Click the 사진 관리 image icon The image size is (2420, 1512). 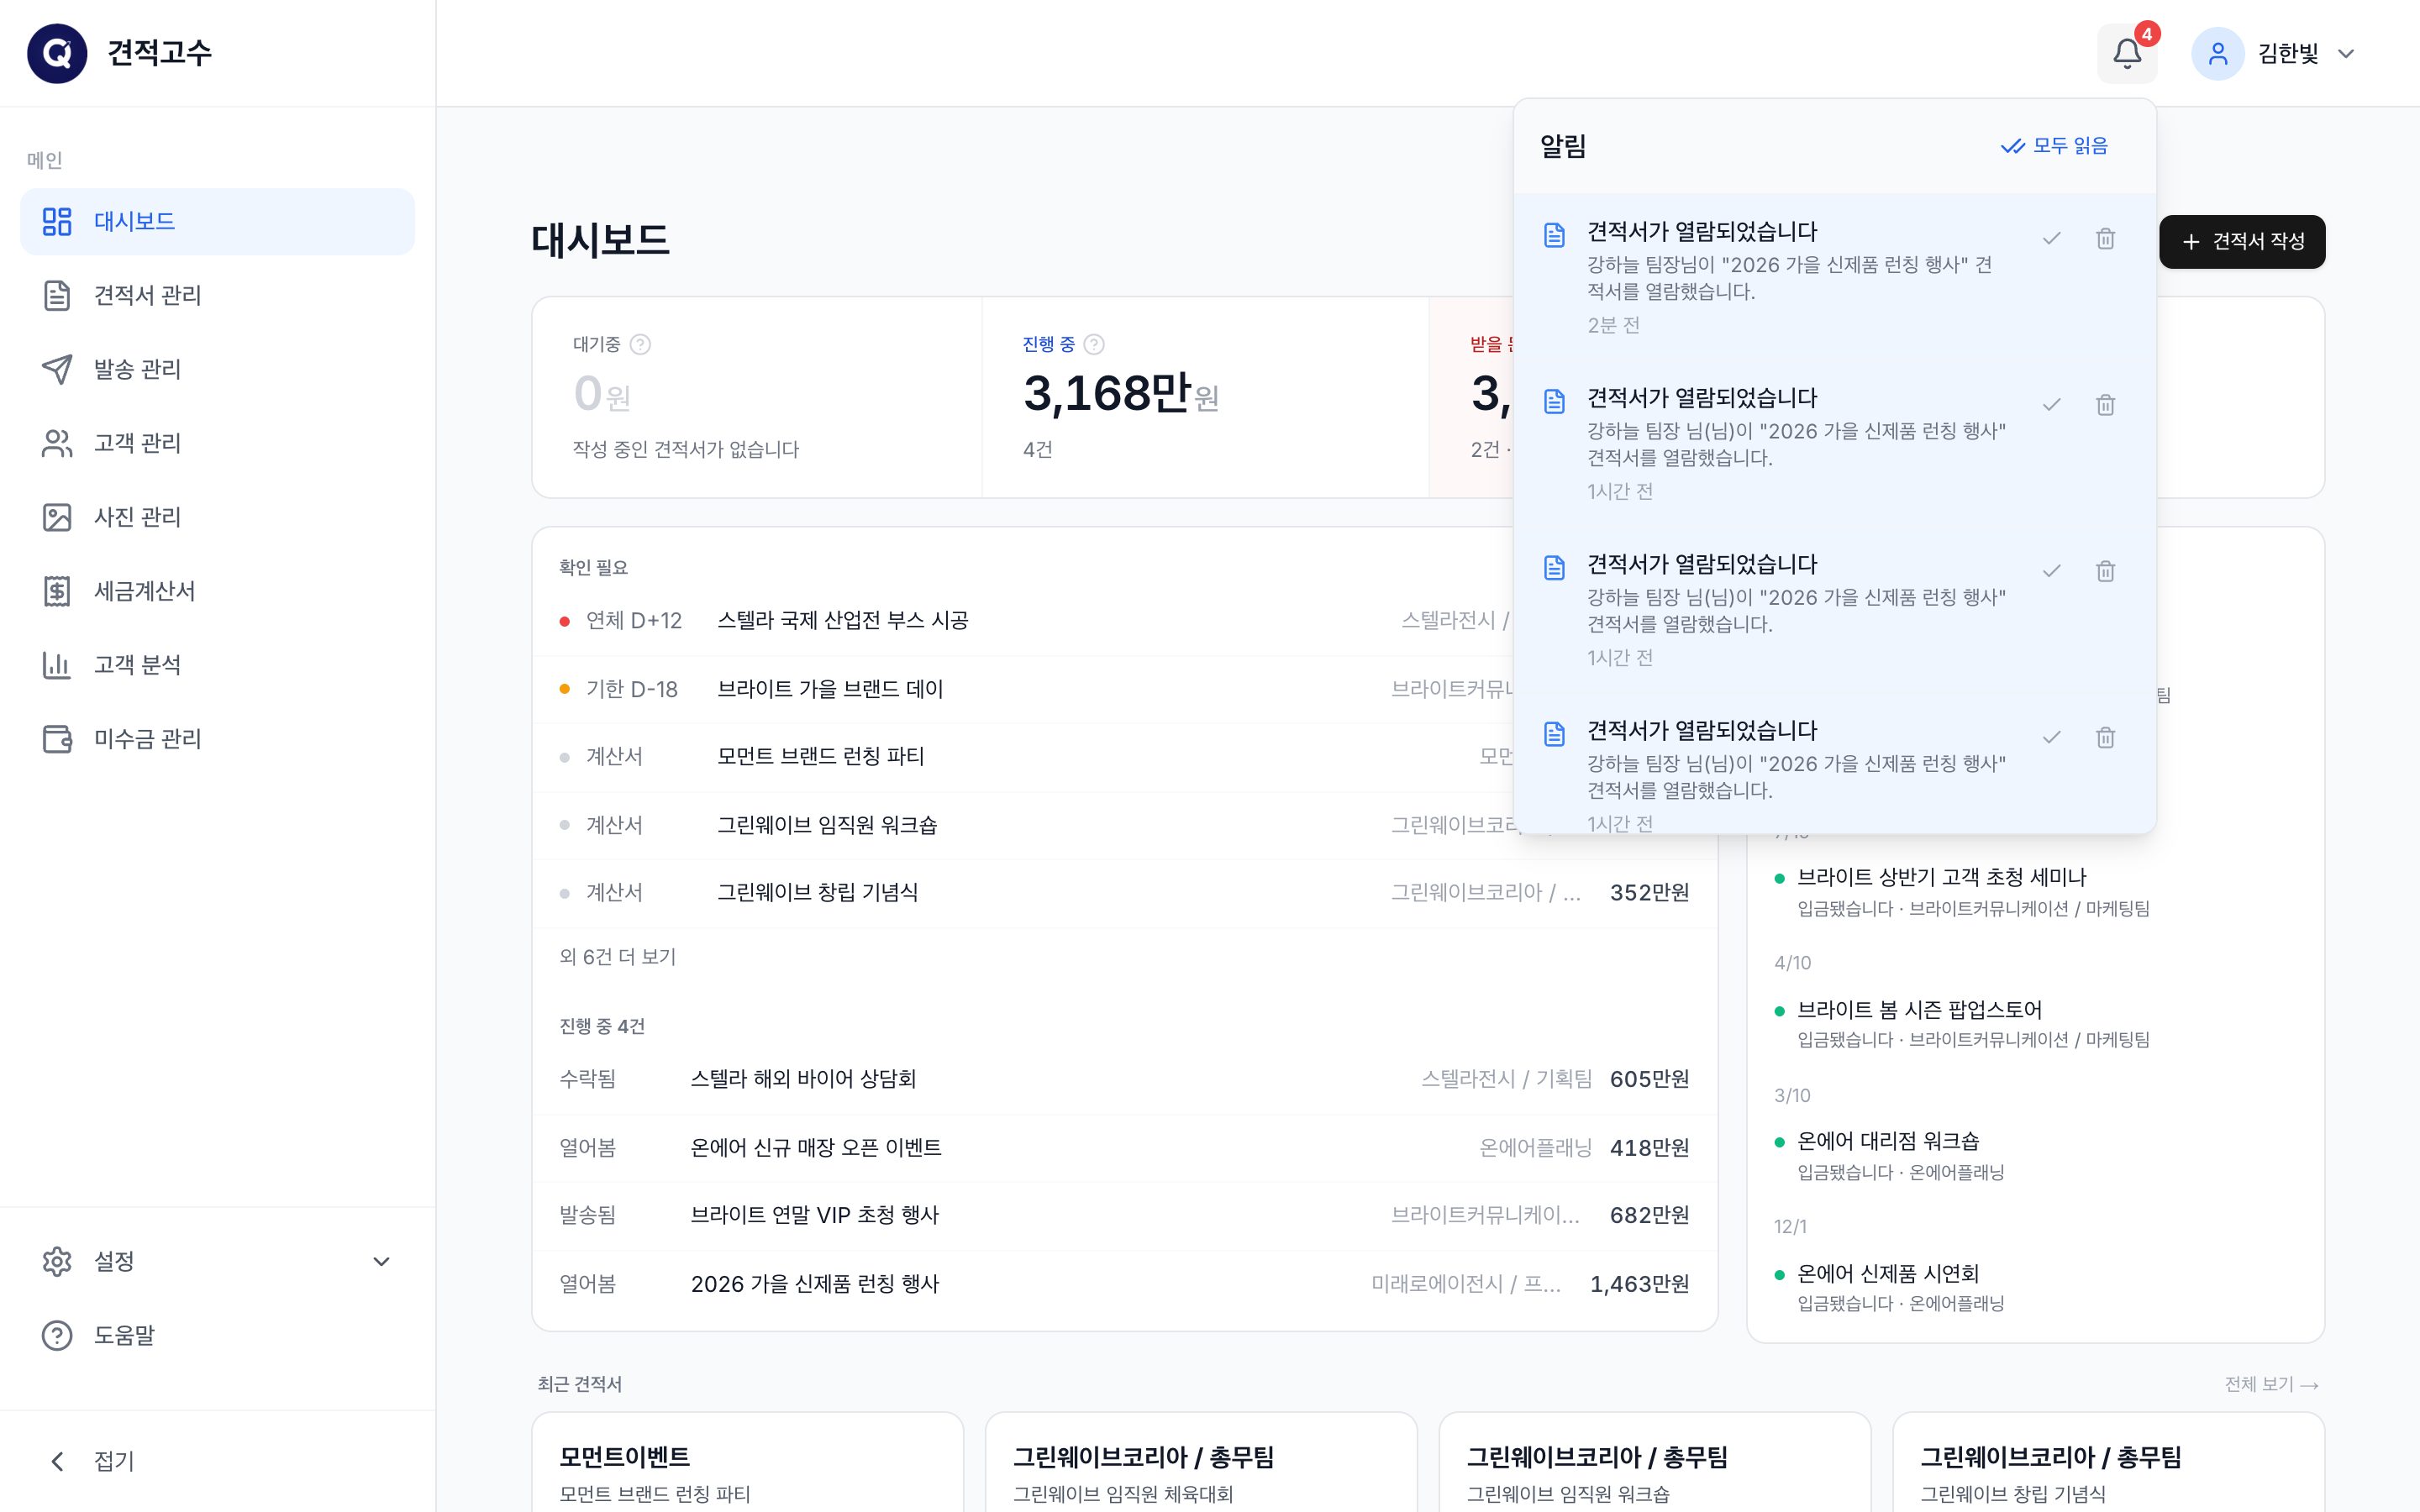[x=57, y=517]
